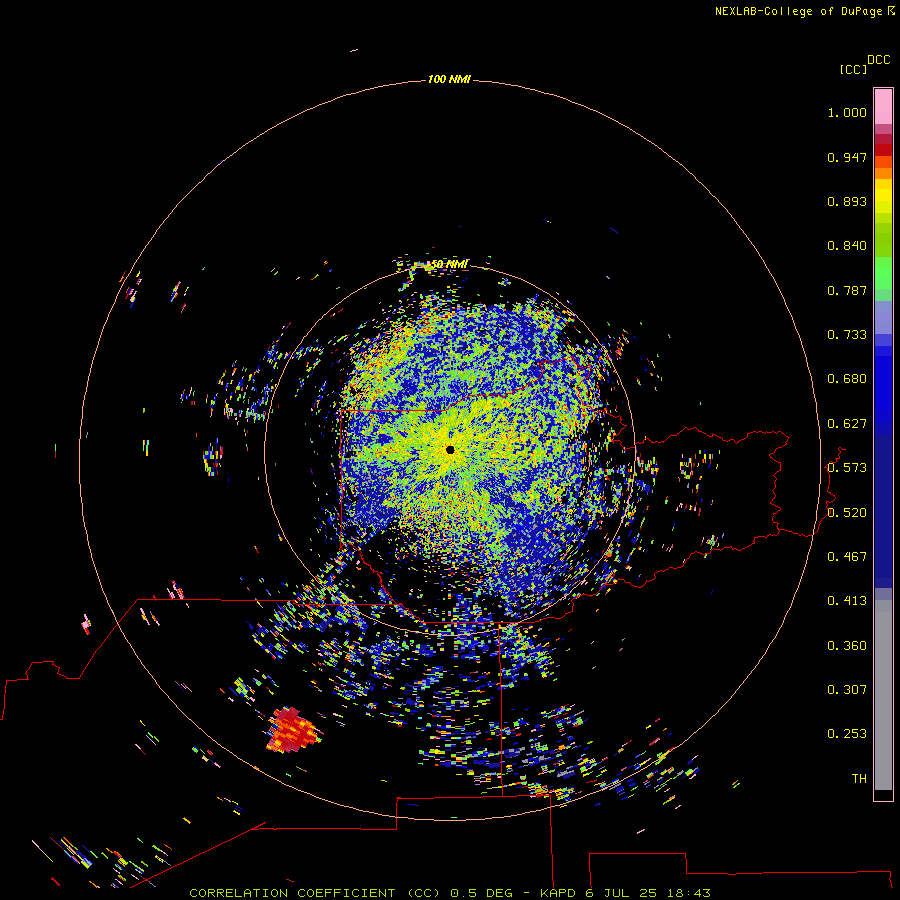Click the NEXLAB-College of DuPage title text

coord(798,11)
